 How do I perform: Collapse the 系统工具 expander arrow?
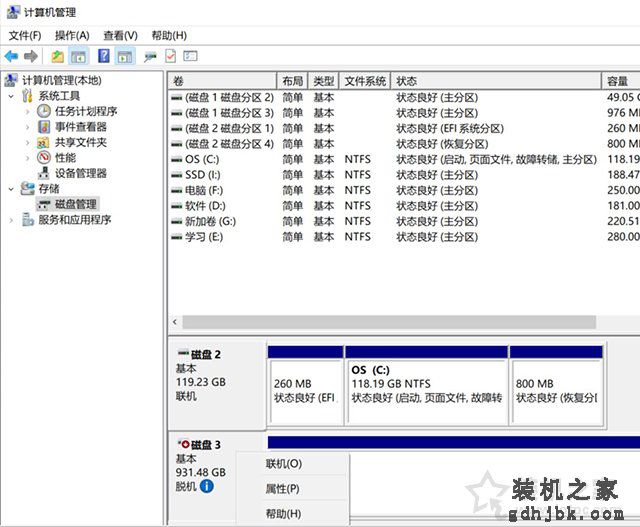[x=11, y=96]
